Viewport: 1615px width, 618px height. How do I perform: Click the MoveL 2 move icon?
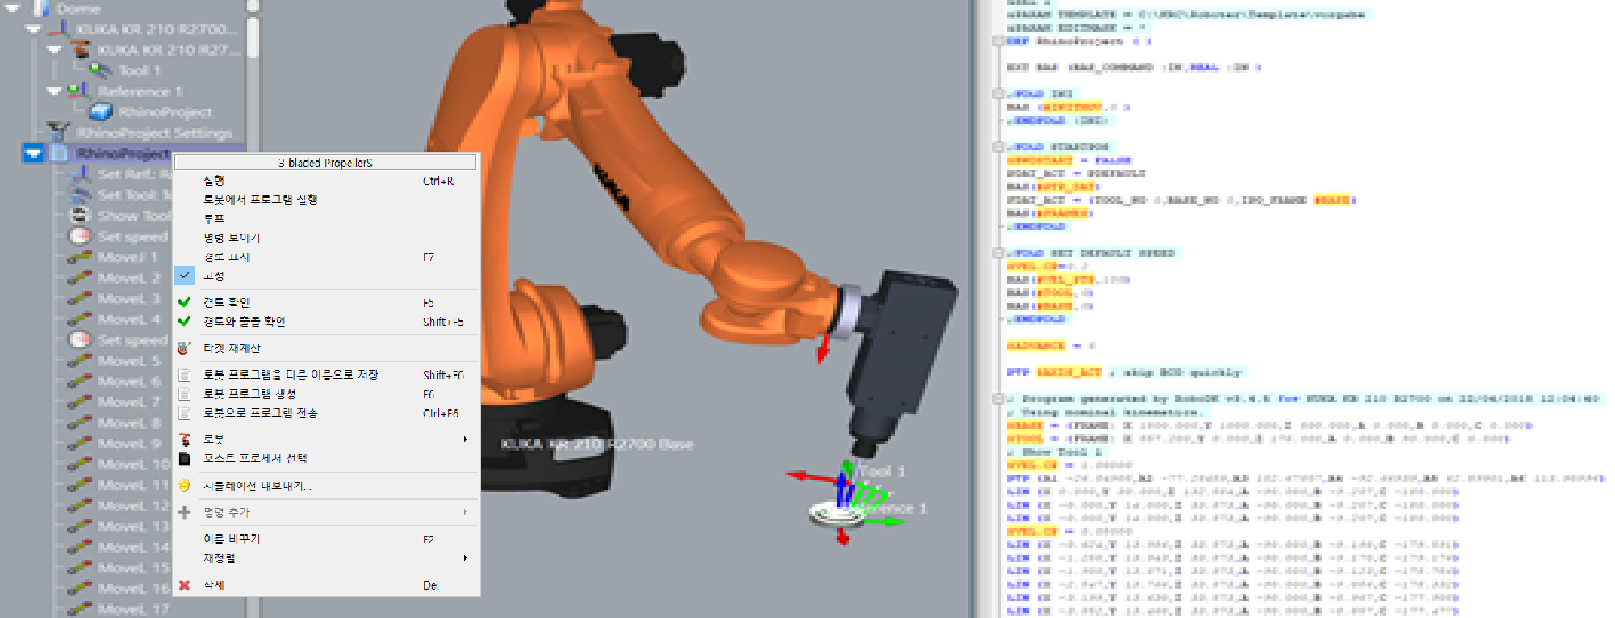pos(80,278)
